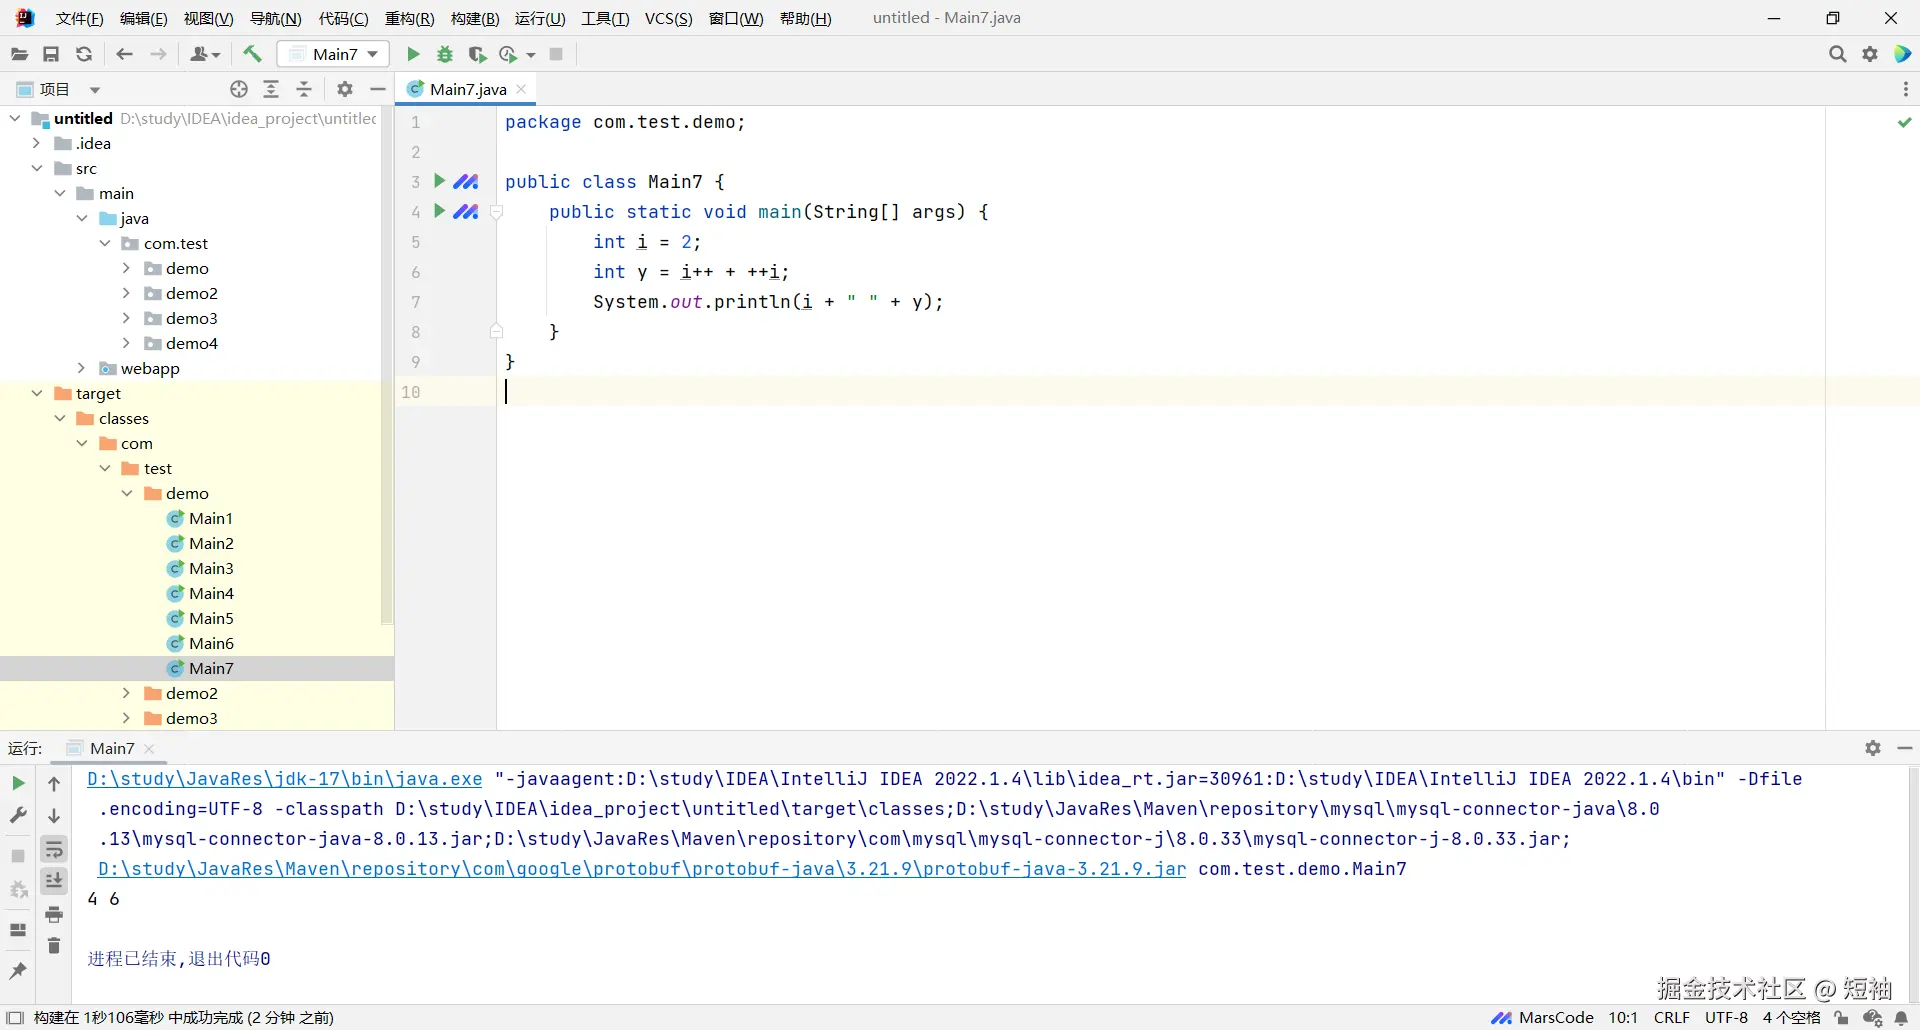1920x1030 pixels.
Task: Open the 文件(F) menu
Action: (x=80, y=18)
